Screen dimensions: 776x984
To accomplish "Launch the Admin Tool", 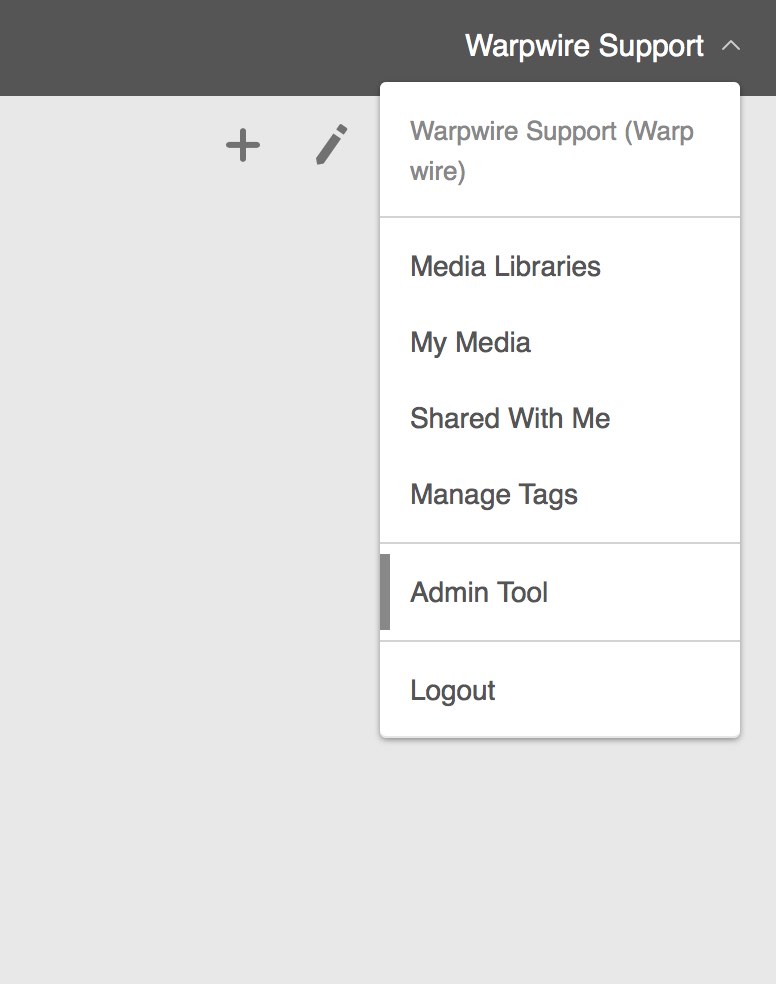I will (x=560, y=592).
